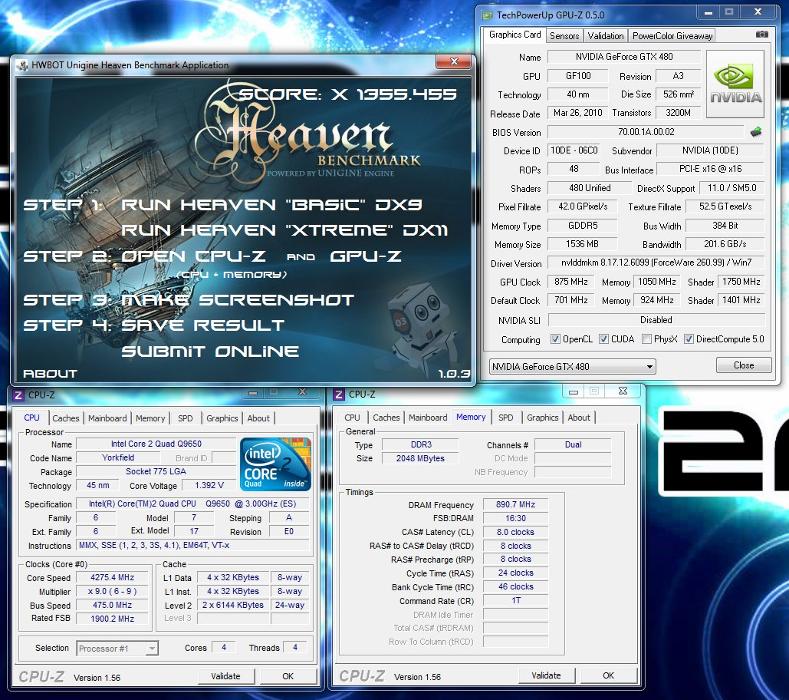The image size is (789, 700).
Task: Click the Driver Version field
Action: 656,263
